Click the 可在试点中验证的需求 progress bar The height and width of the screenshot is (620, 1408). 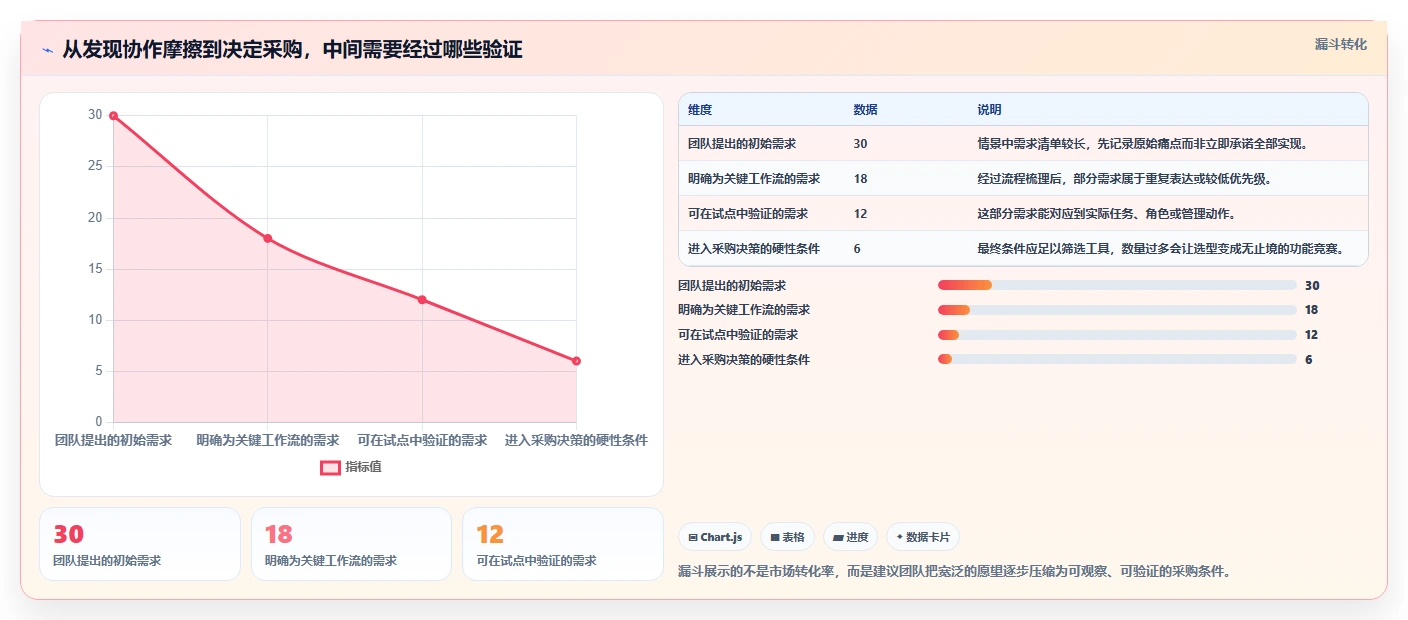pos(1117,335)
